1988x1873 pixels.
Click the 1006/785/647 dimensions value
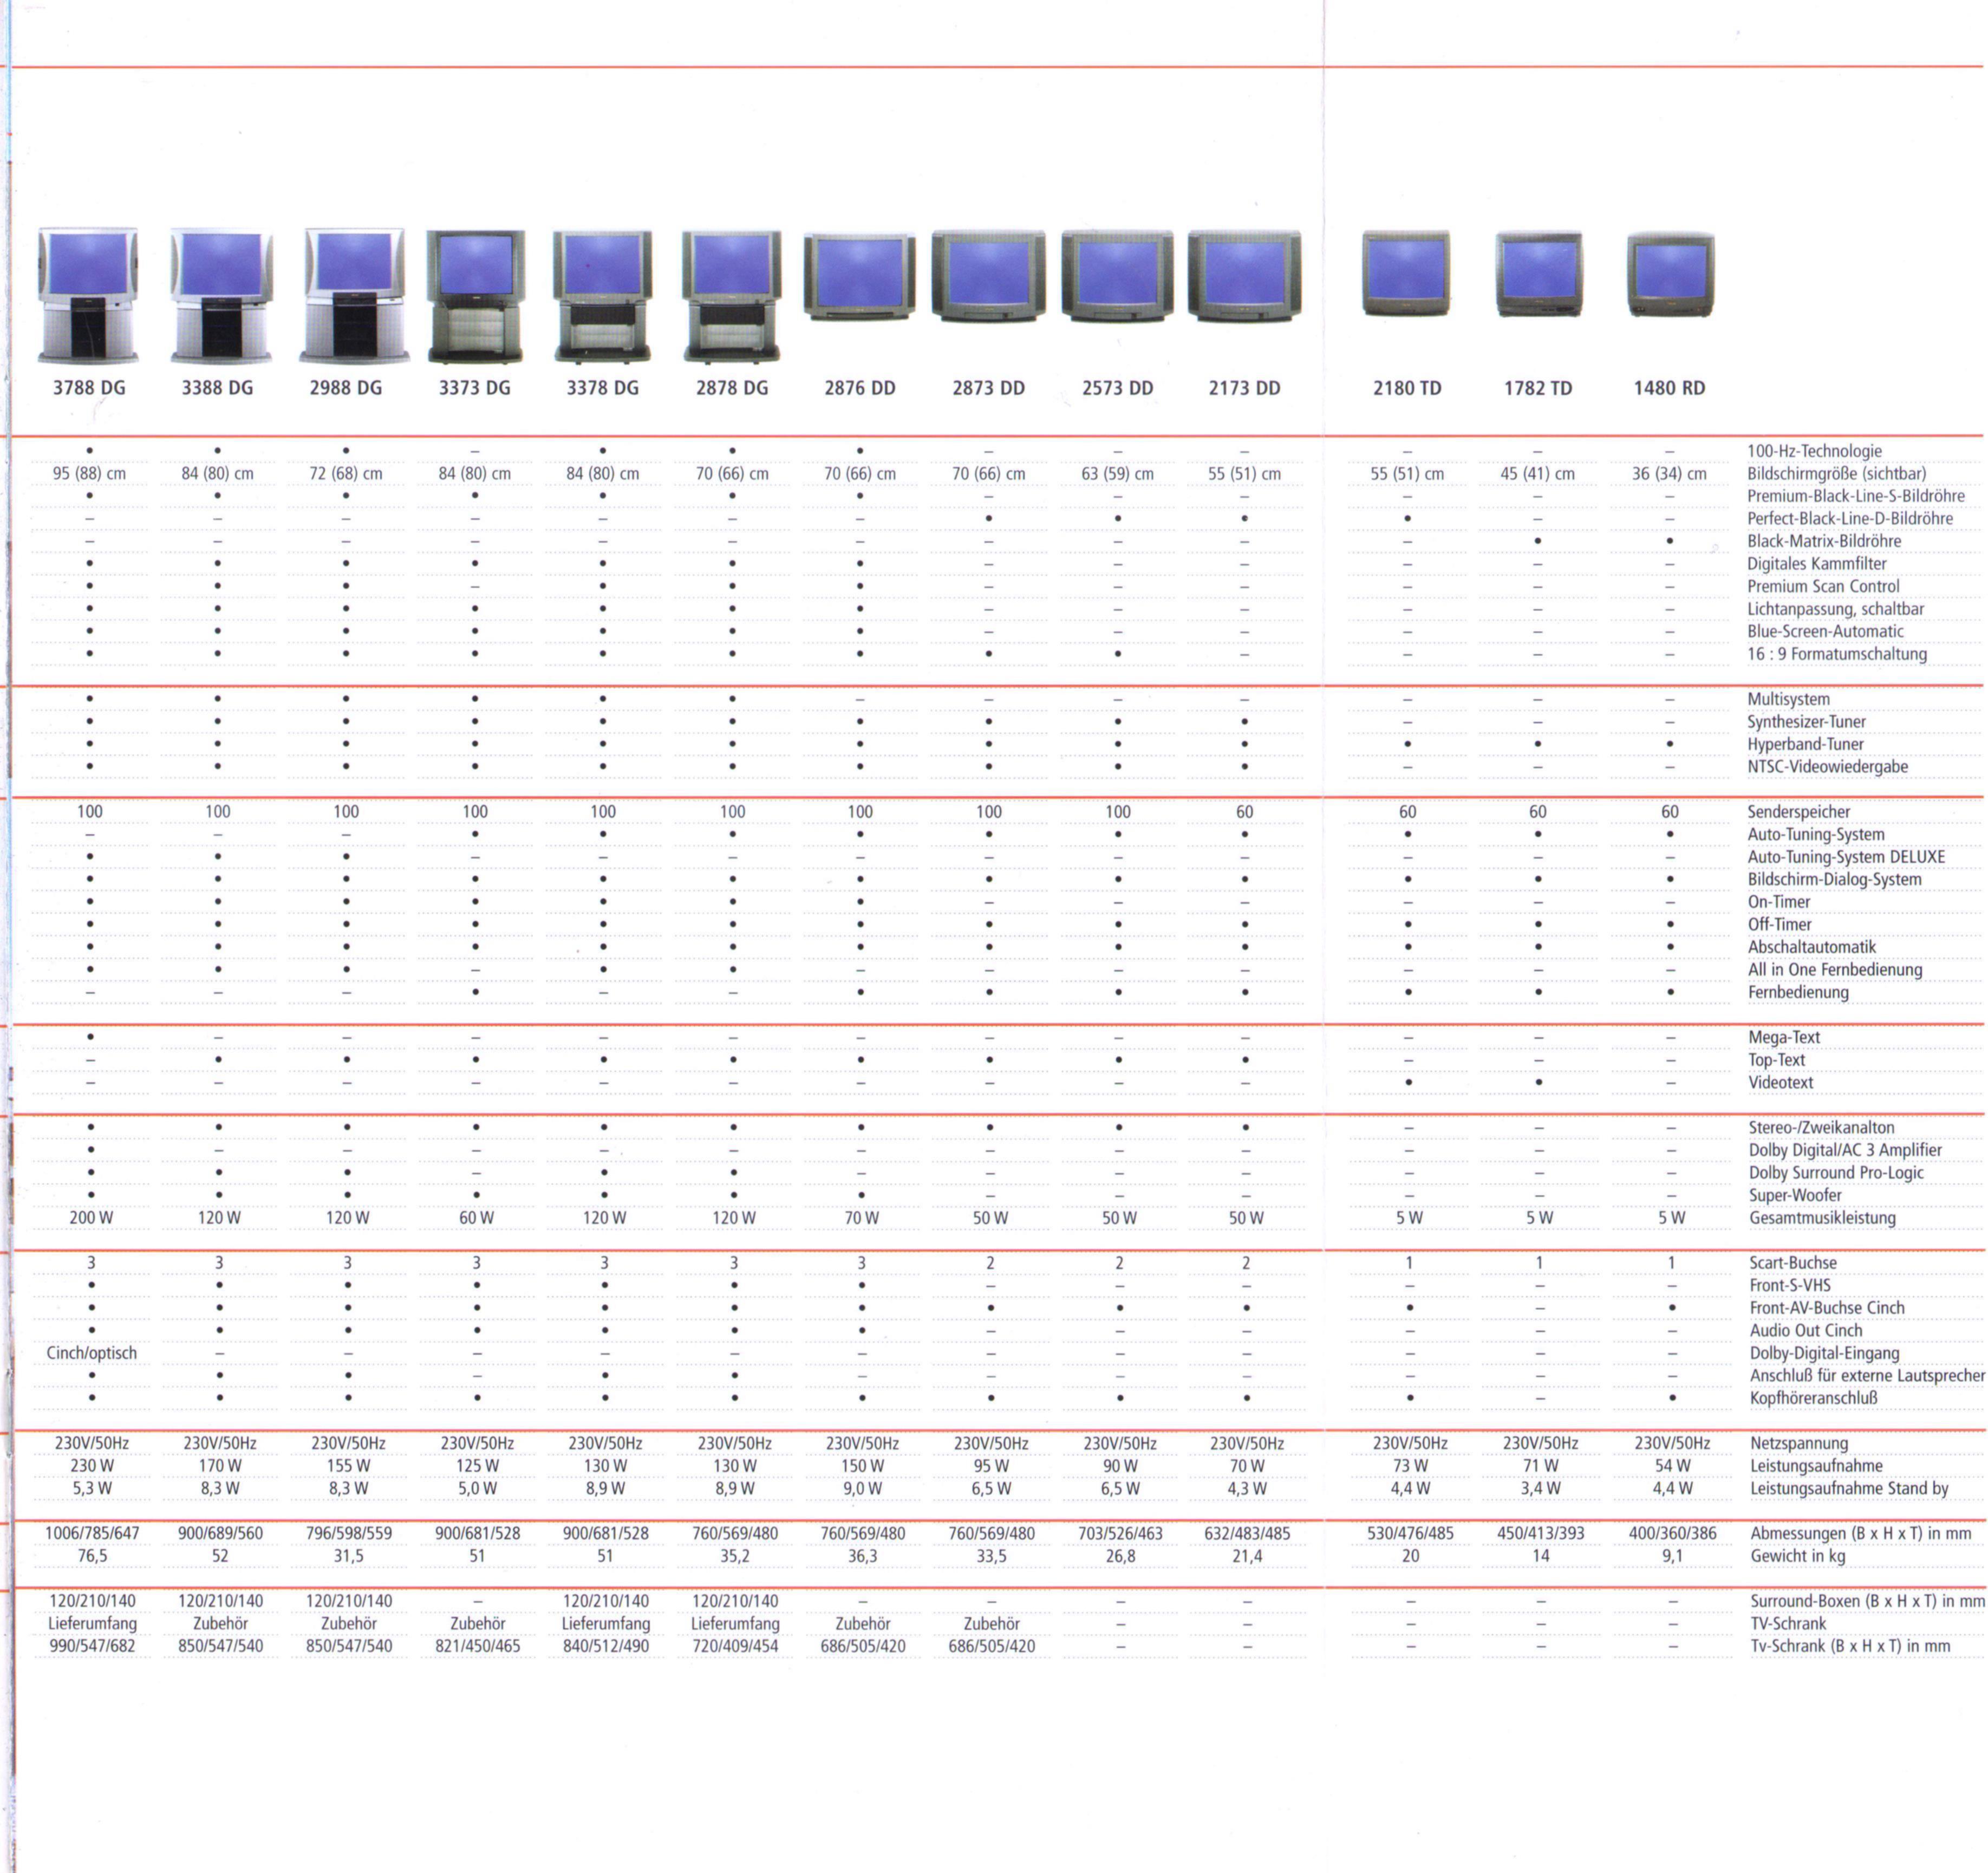92,1533
